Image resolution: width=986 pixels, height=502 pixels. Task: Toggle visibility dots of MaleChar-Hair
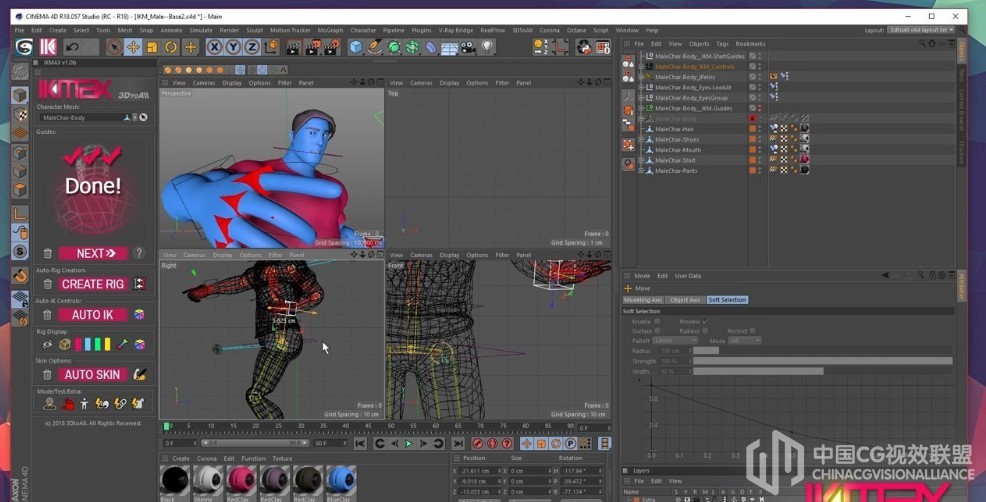pyautogui.click(x=759, y=129)
